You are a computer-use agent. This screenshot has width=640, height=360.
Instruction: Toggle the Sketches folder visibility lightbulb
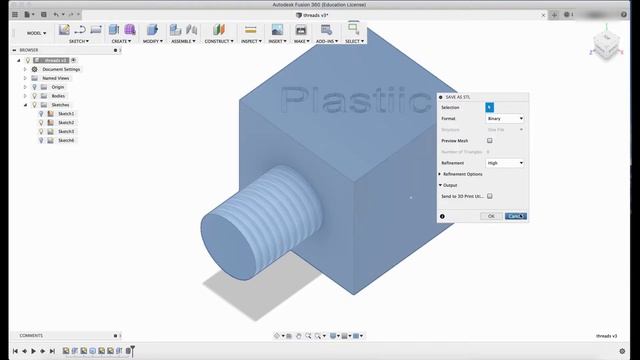click(x=34, y=105)
